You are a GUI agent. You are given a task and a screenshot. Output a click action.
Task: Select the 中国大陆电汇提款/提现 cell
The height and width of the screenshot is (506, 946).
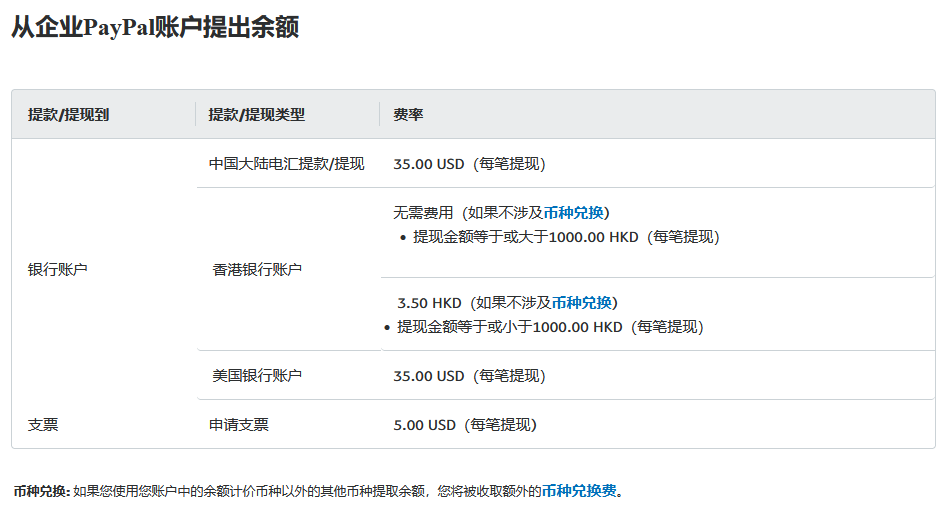(x=286, y=164)
